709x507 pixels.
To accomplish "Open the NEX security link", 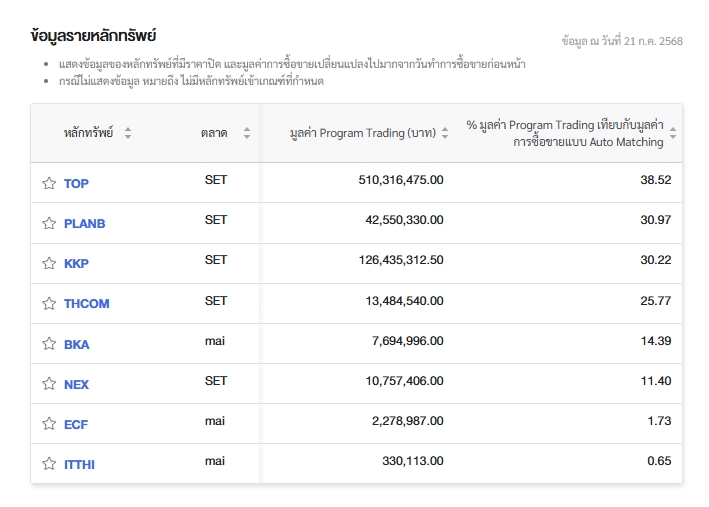I will click(76, 384).
